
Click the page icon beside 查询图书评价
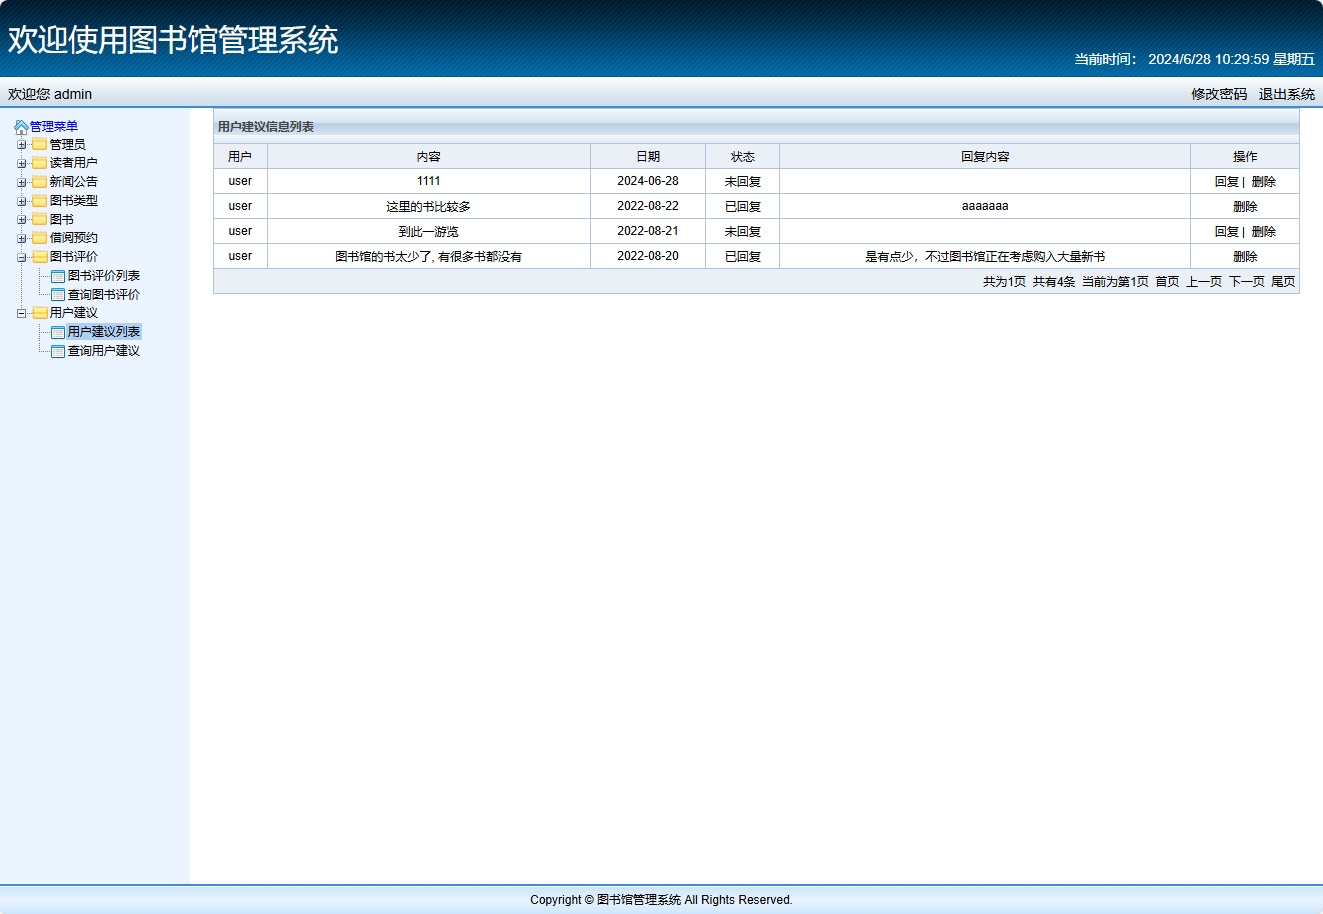tap(58, 295)
